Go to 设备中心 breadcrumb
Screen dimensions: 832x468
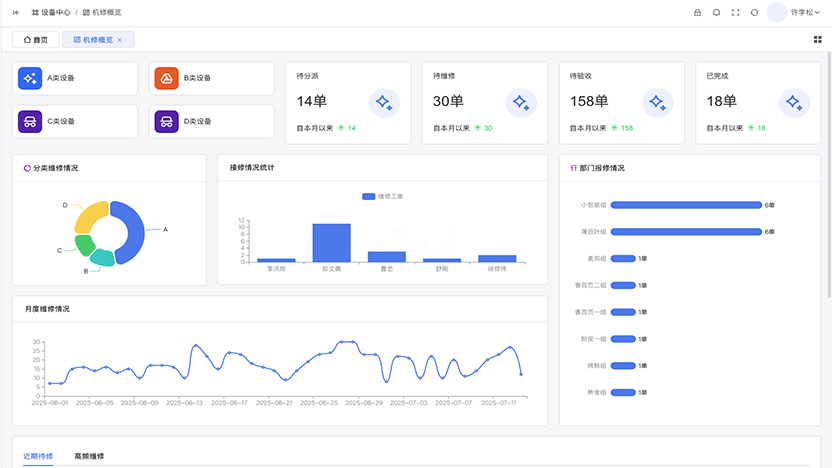point(51,12)
